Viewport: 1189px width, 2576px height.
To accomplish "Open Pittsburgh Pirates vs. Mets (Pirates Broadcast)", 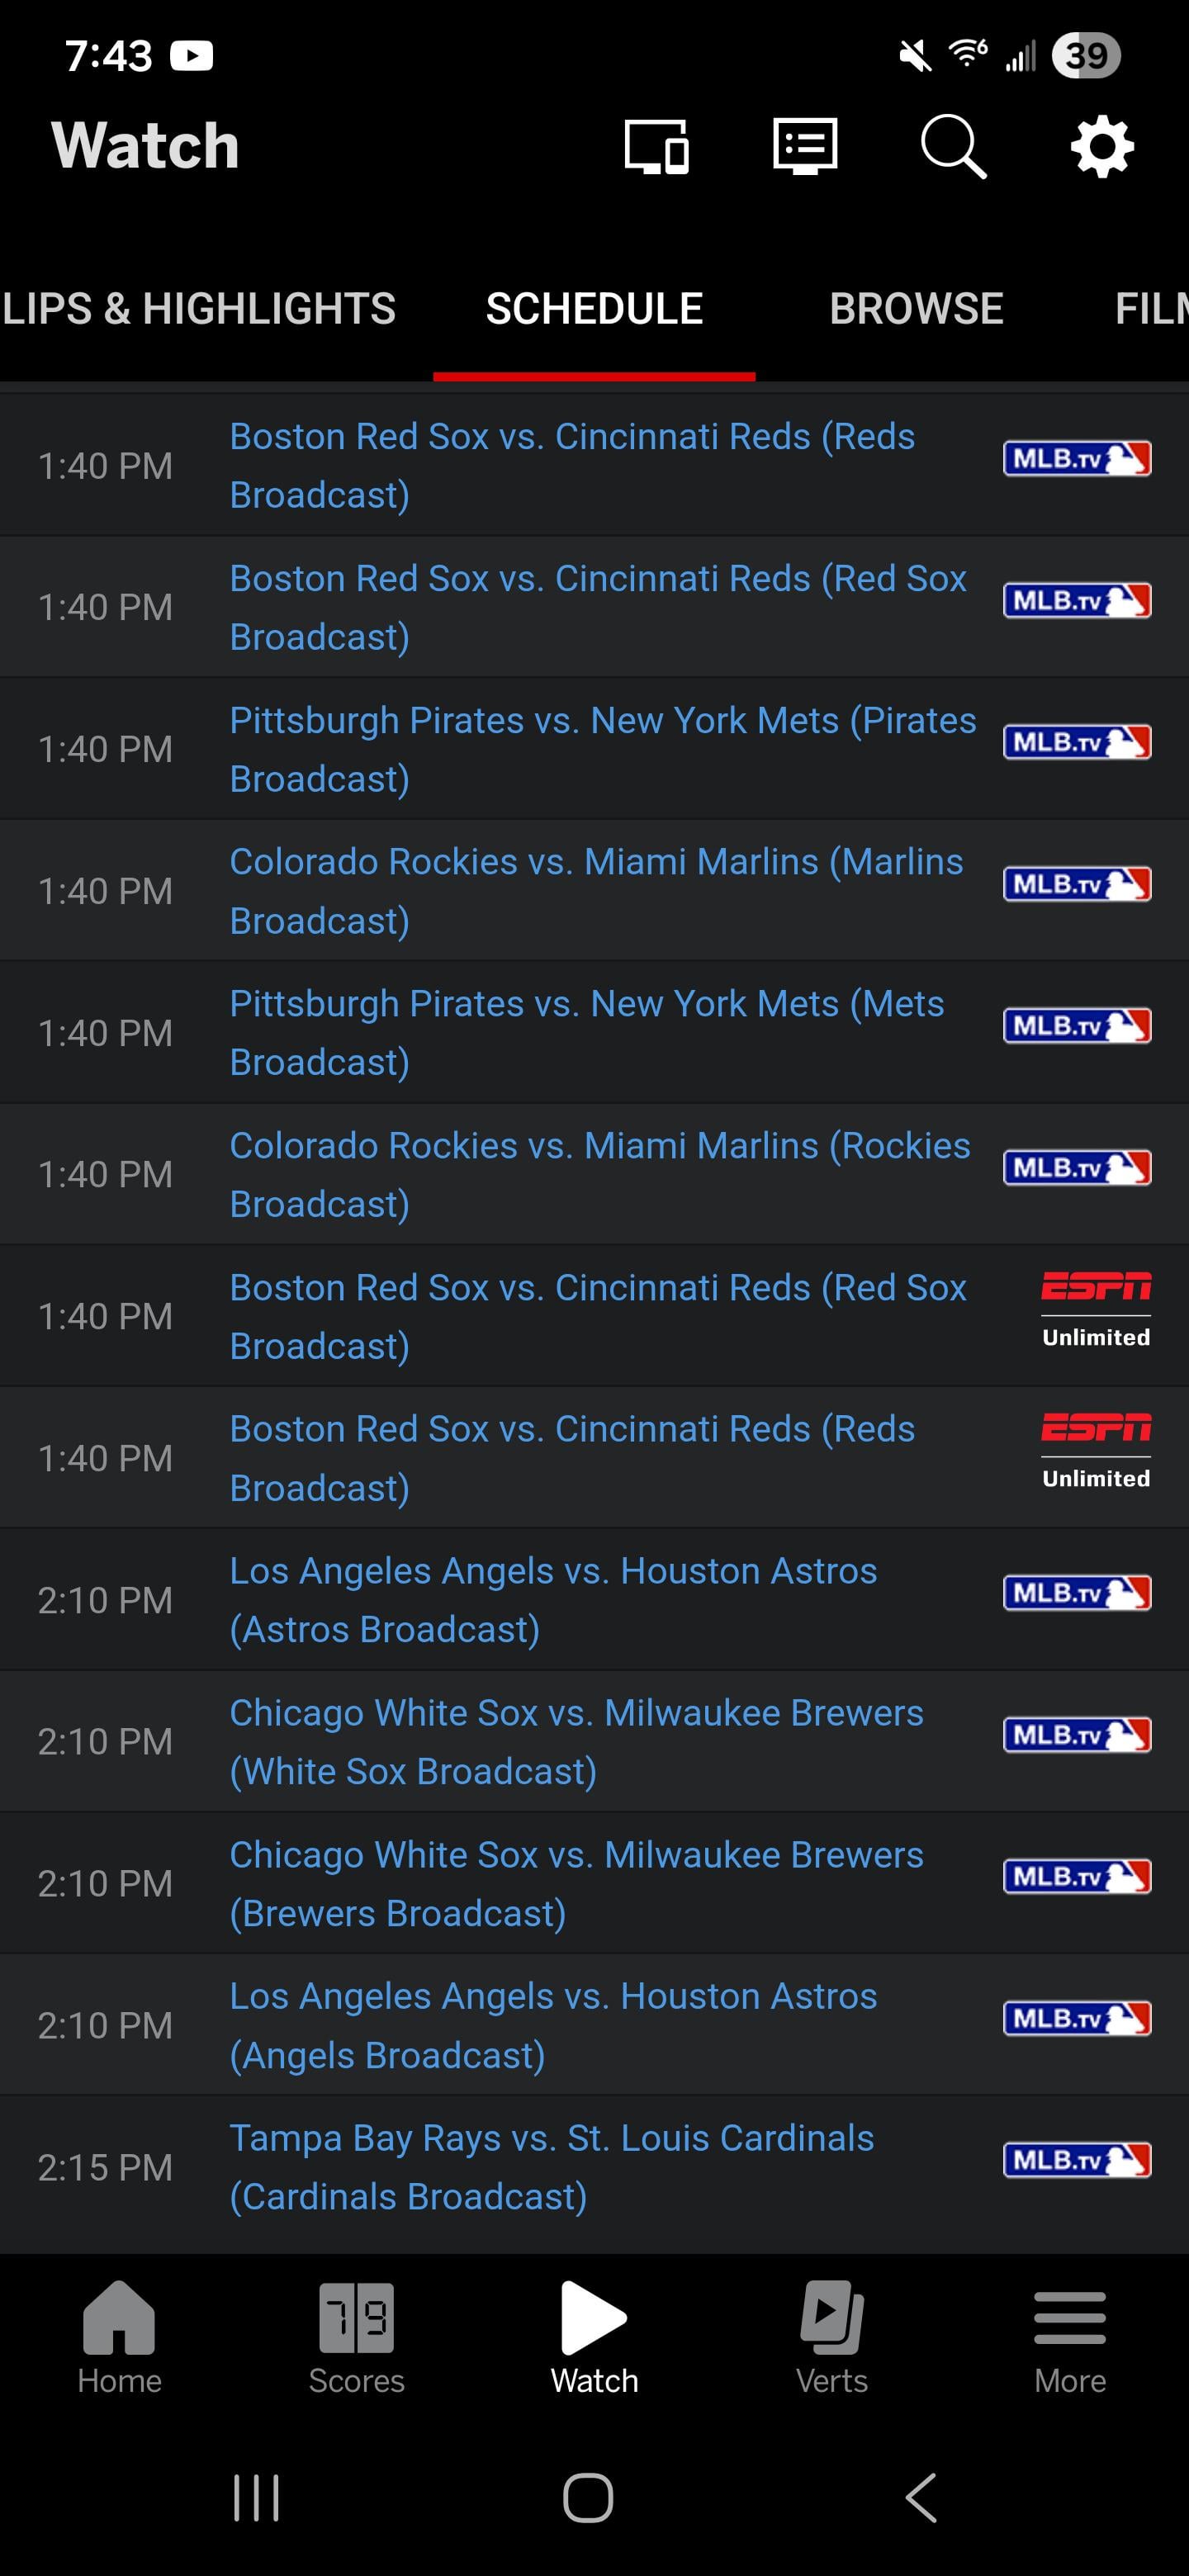I will [602, 749].
